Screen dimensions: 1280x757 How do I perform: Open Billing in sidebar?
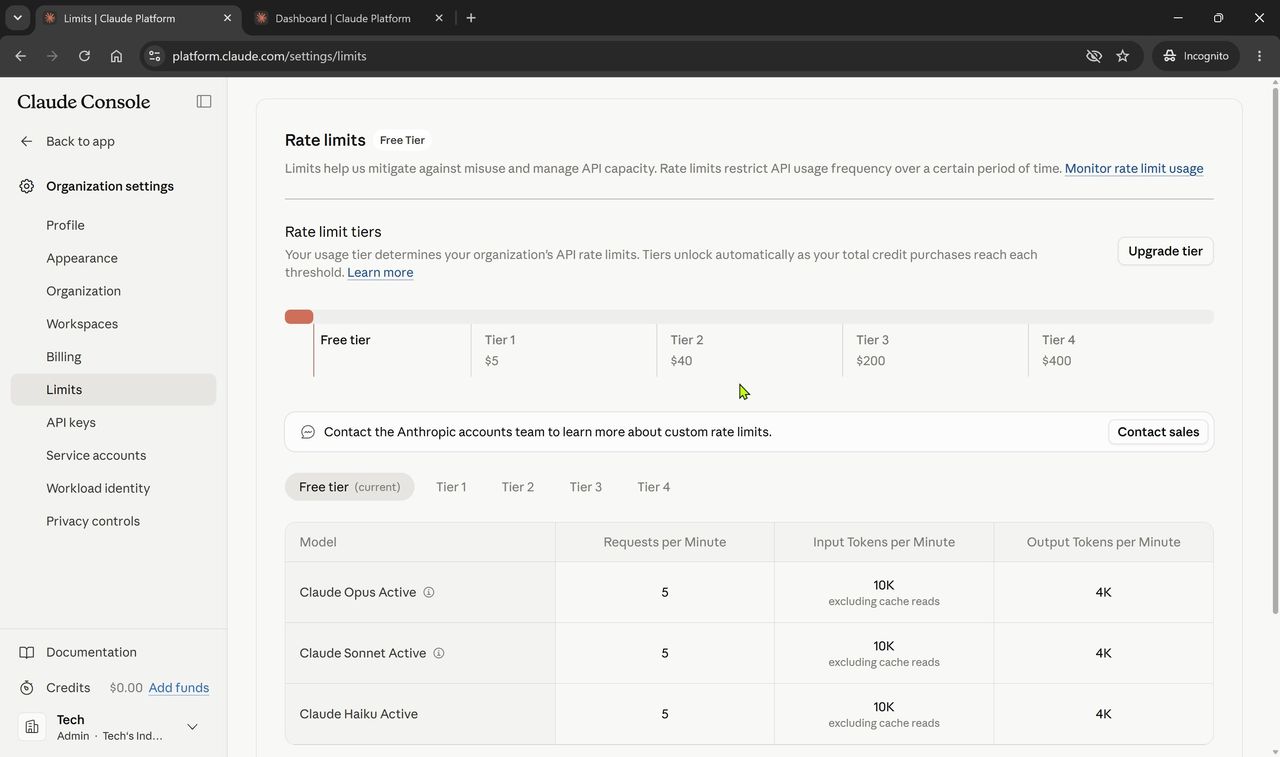click(x=113, y=357)
